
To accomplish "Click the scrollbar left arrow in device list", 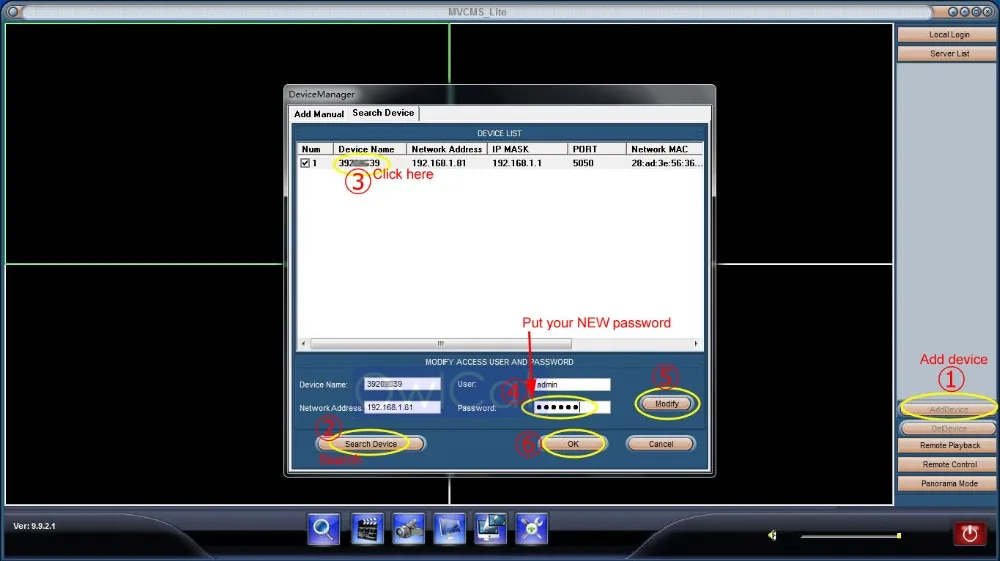I will pyautogui.click(x=304, y=344).
